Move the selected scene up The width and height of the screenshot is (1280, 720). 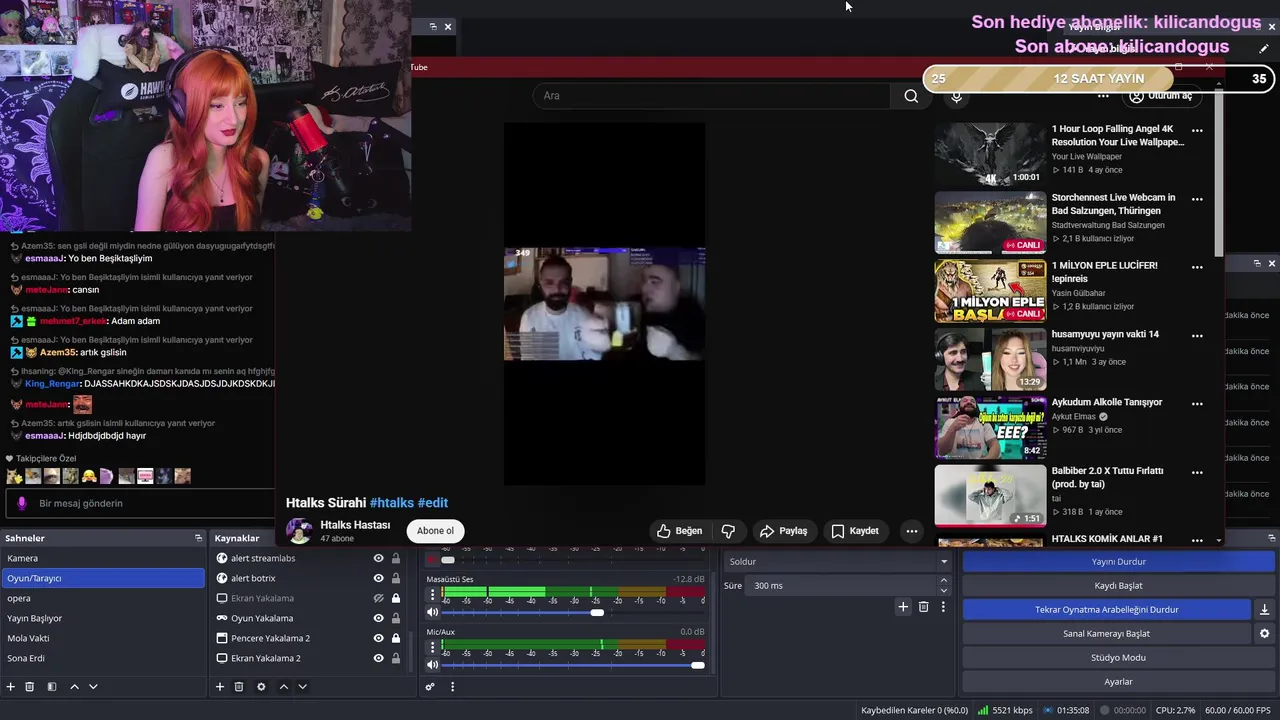(74, 687)
